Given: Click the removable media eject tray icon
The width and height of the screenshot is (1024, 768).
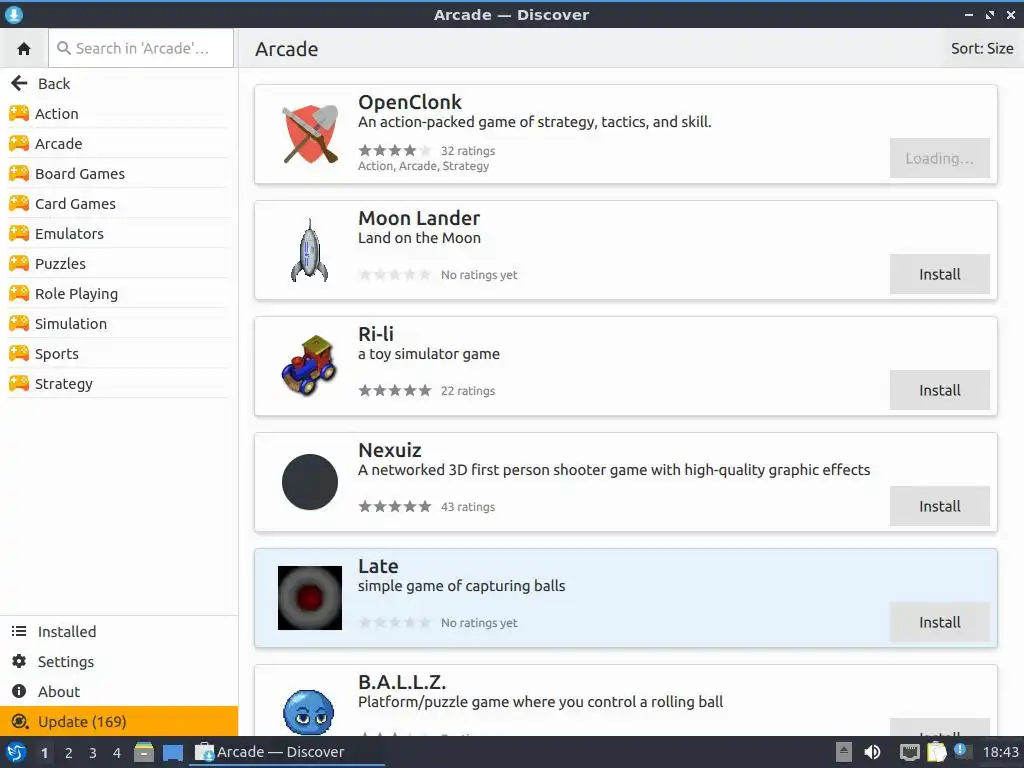Looking at the screenshot, I should 844,752.
